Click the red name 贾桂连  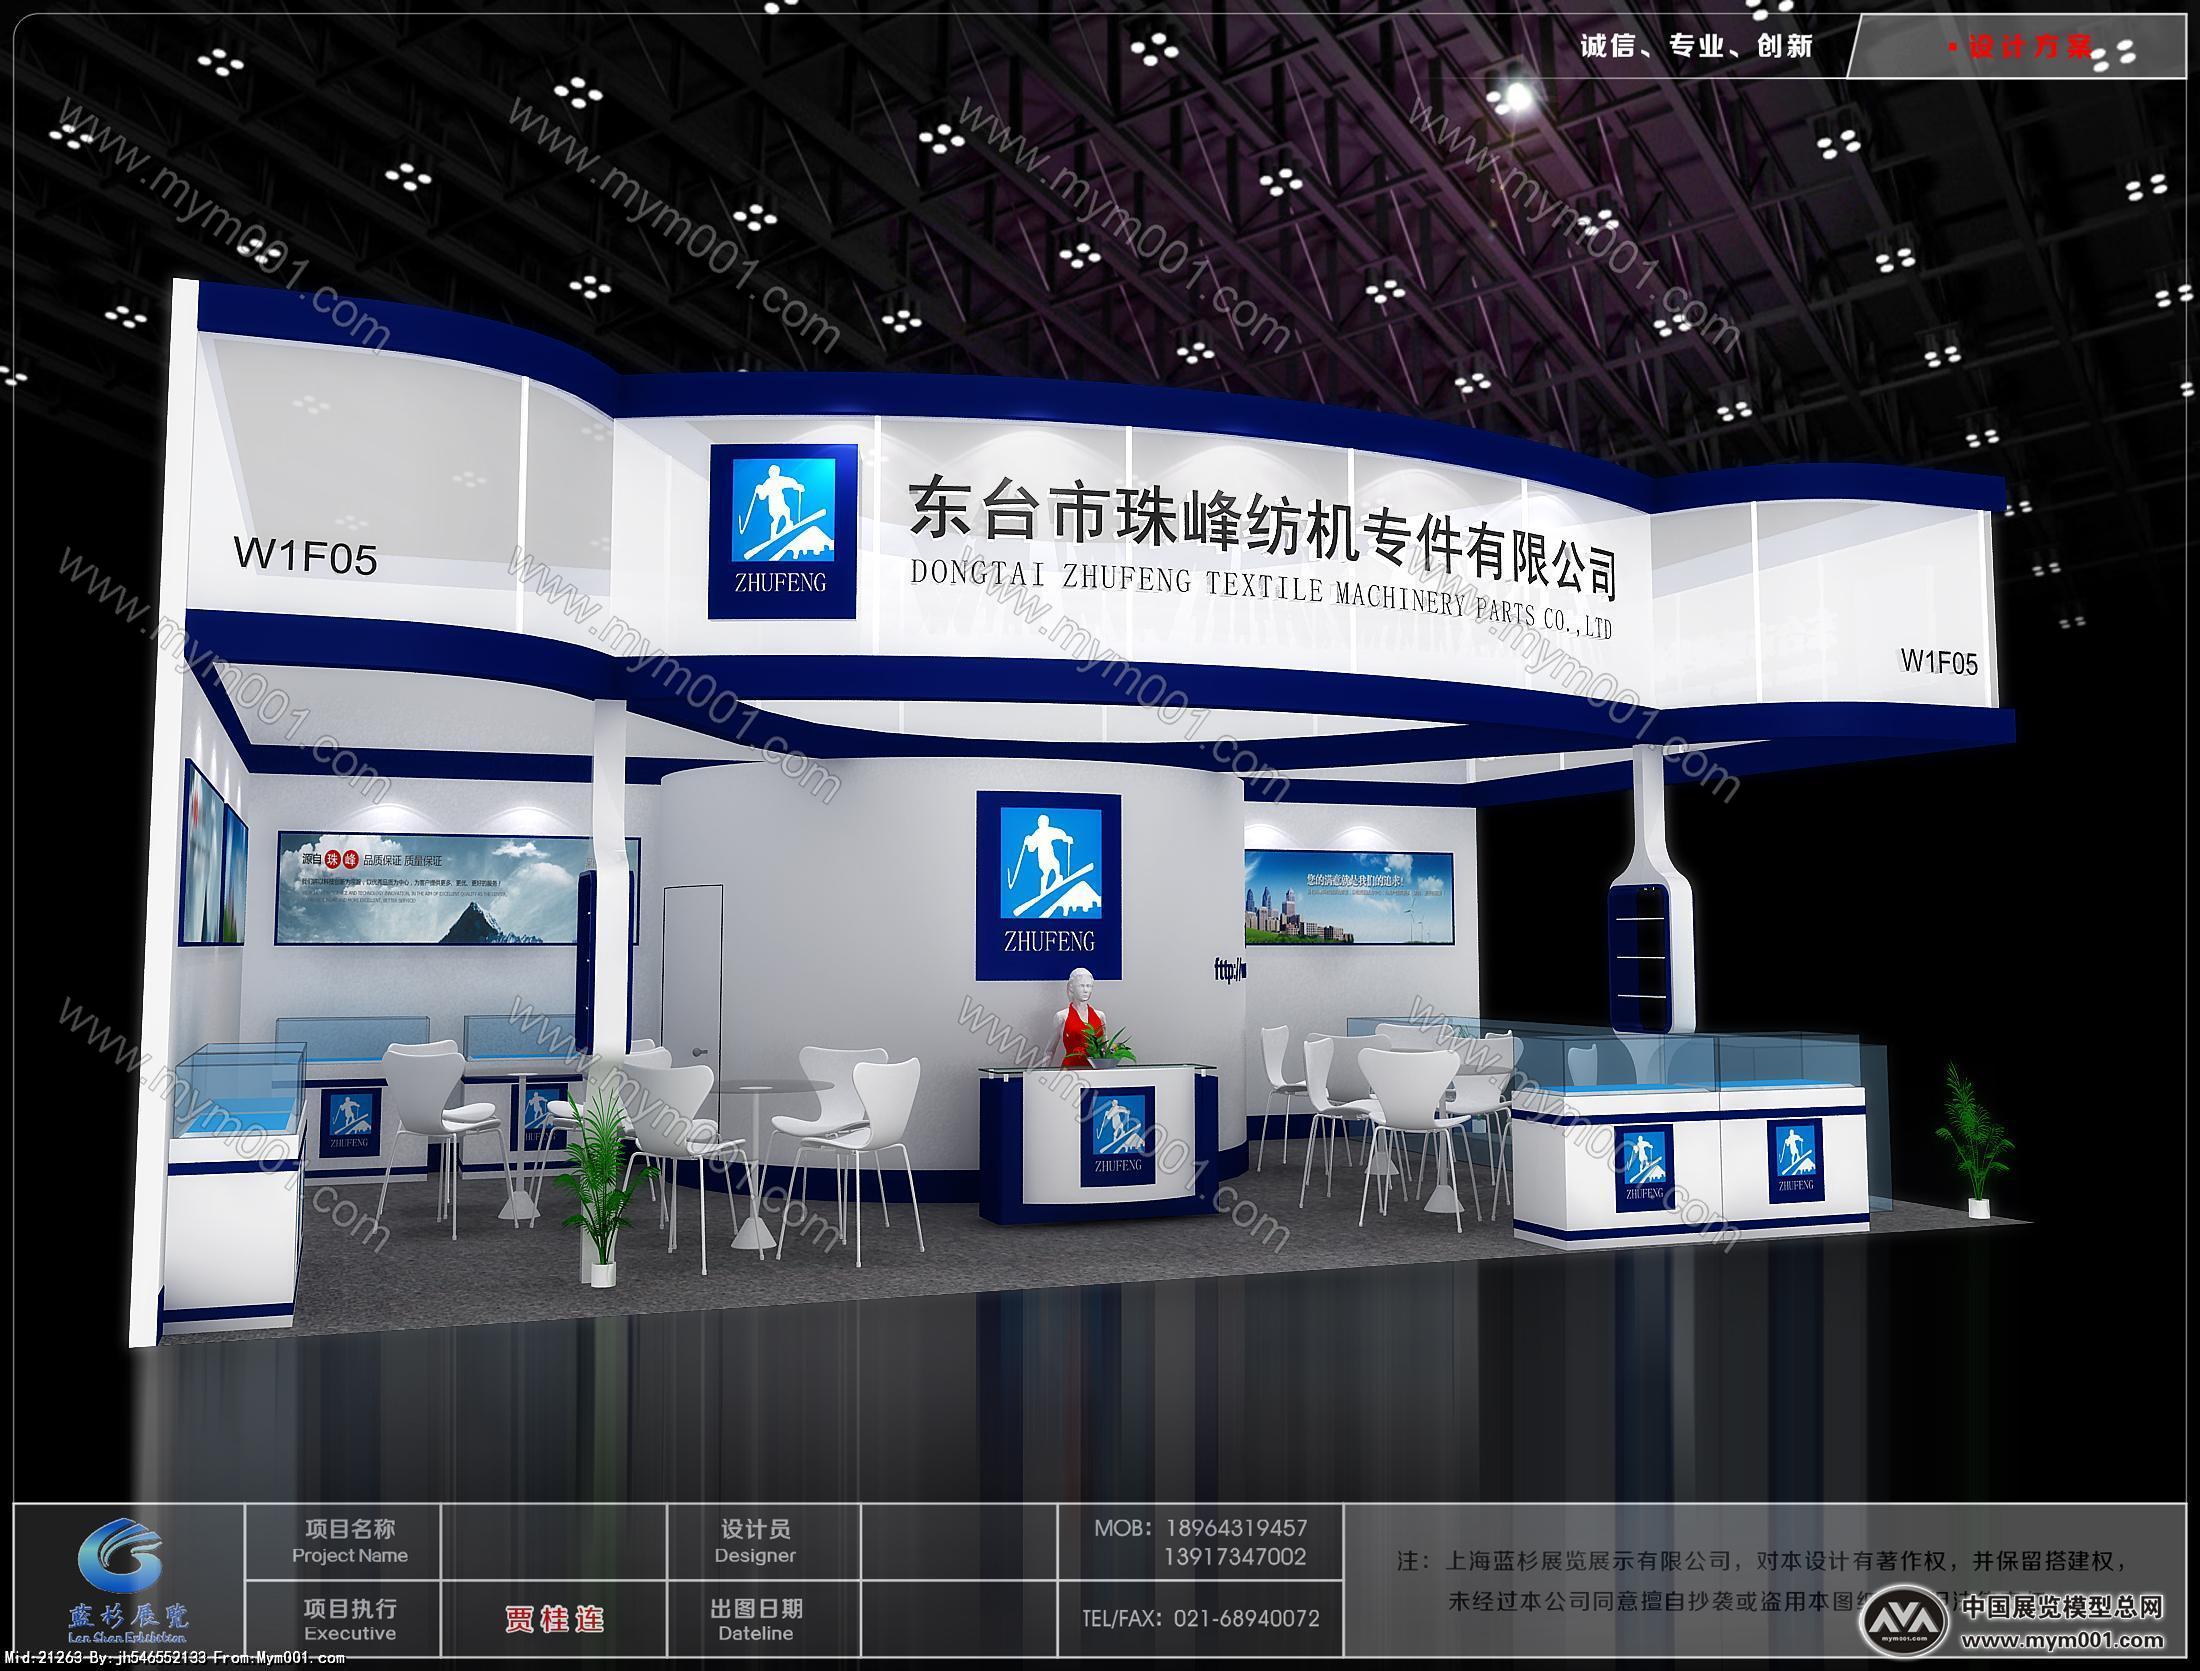(555, 1619)
